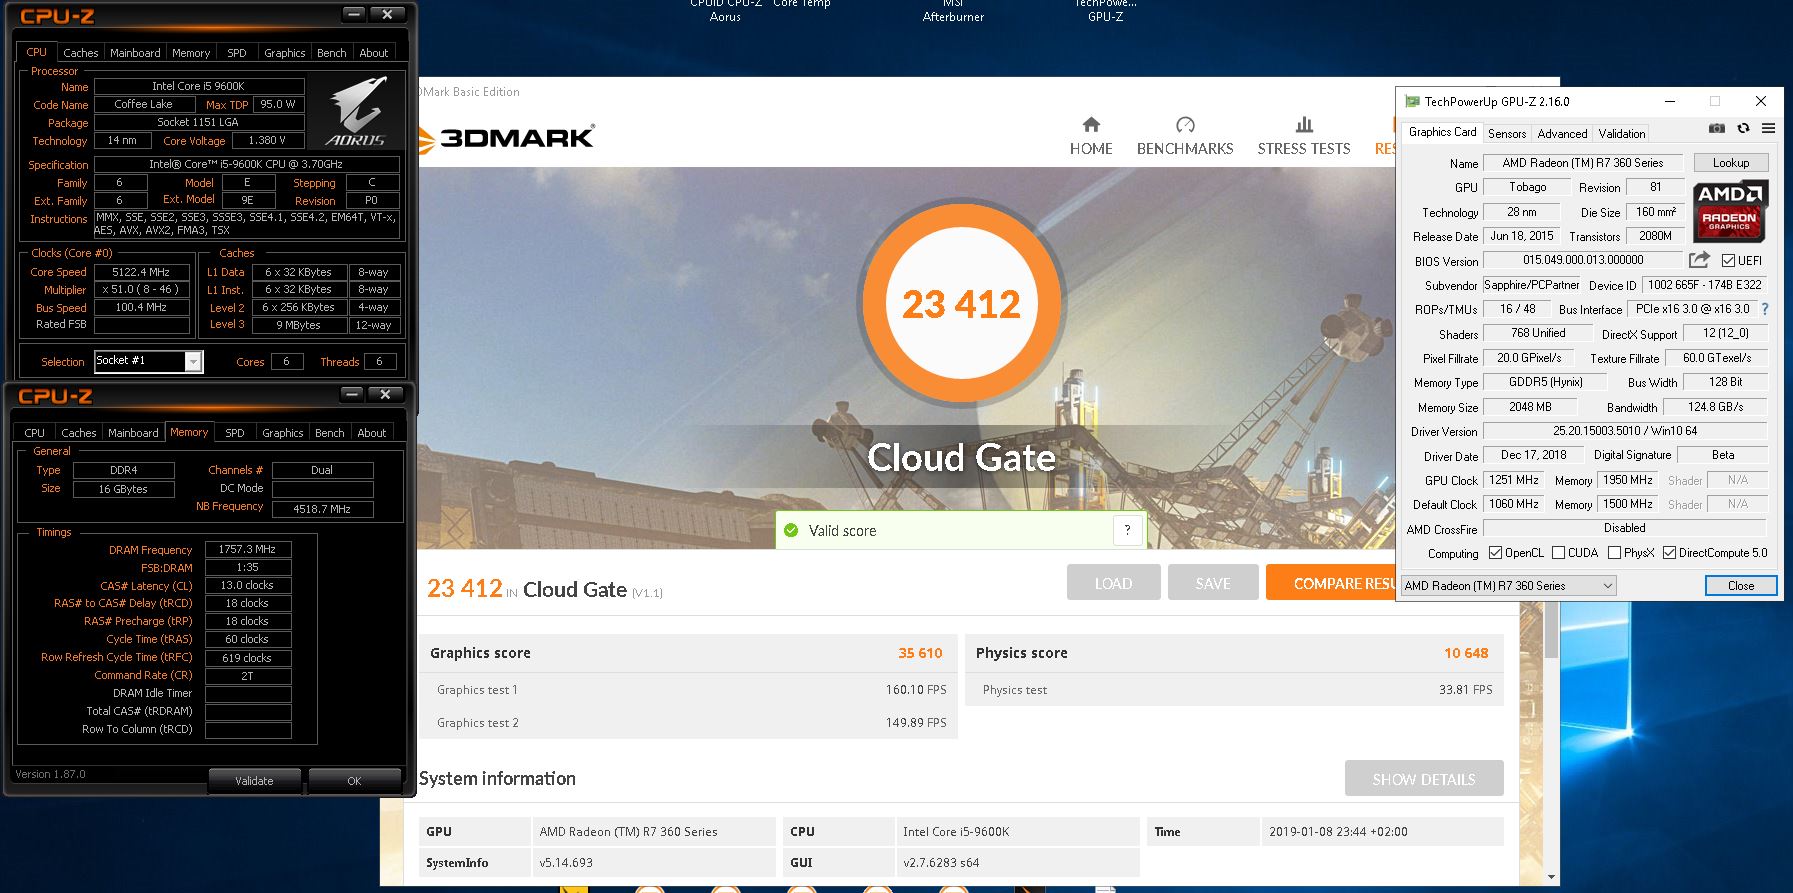Viewport: 1793px width, 893px height.
Task: Go to HOME in 3DMark navigation
Action: 1091,137
